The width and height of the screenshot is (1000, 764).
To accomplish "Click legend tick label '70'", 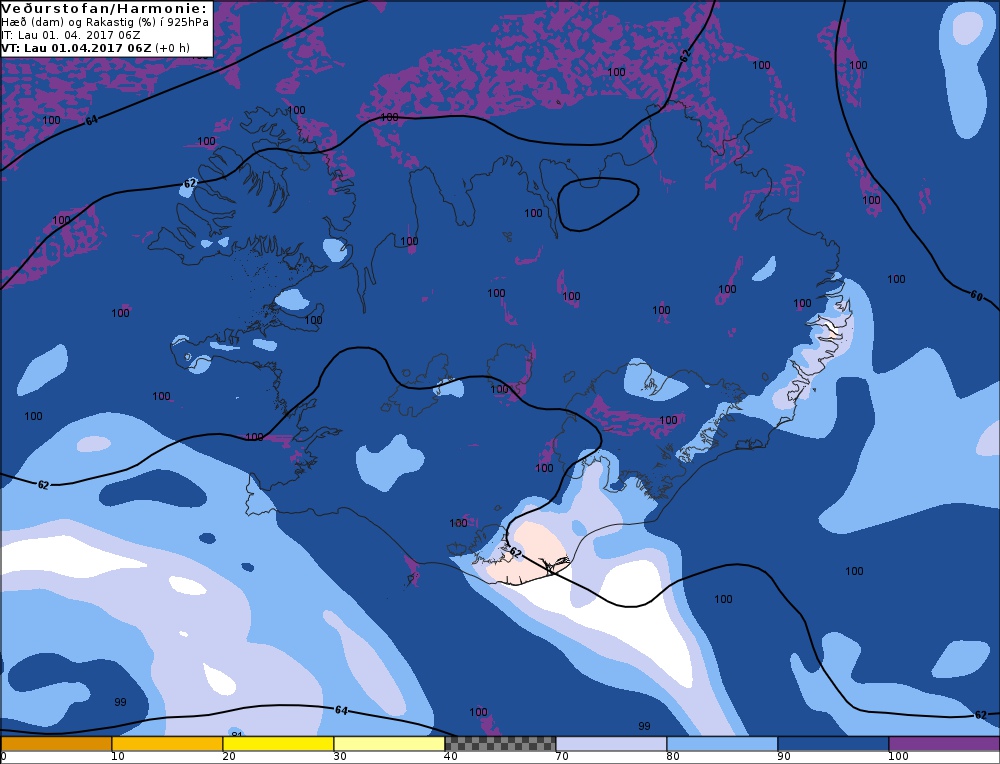I will click(x=561, y=757).
